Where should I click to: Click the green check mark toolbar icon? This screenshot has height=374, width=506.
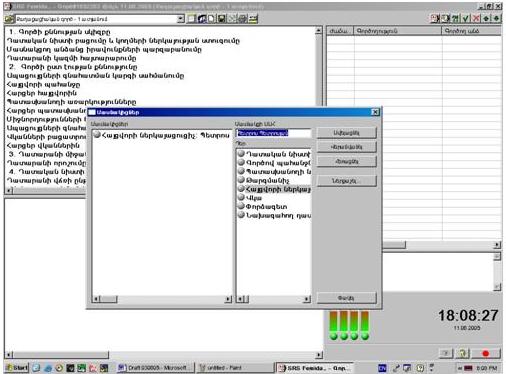466,18
